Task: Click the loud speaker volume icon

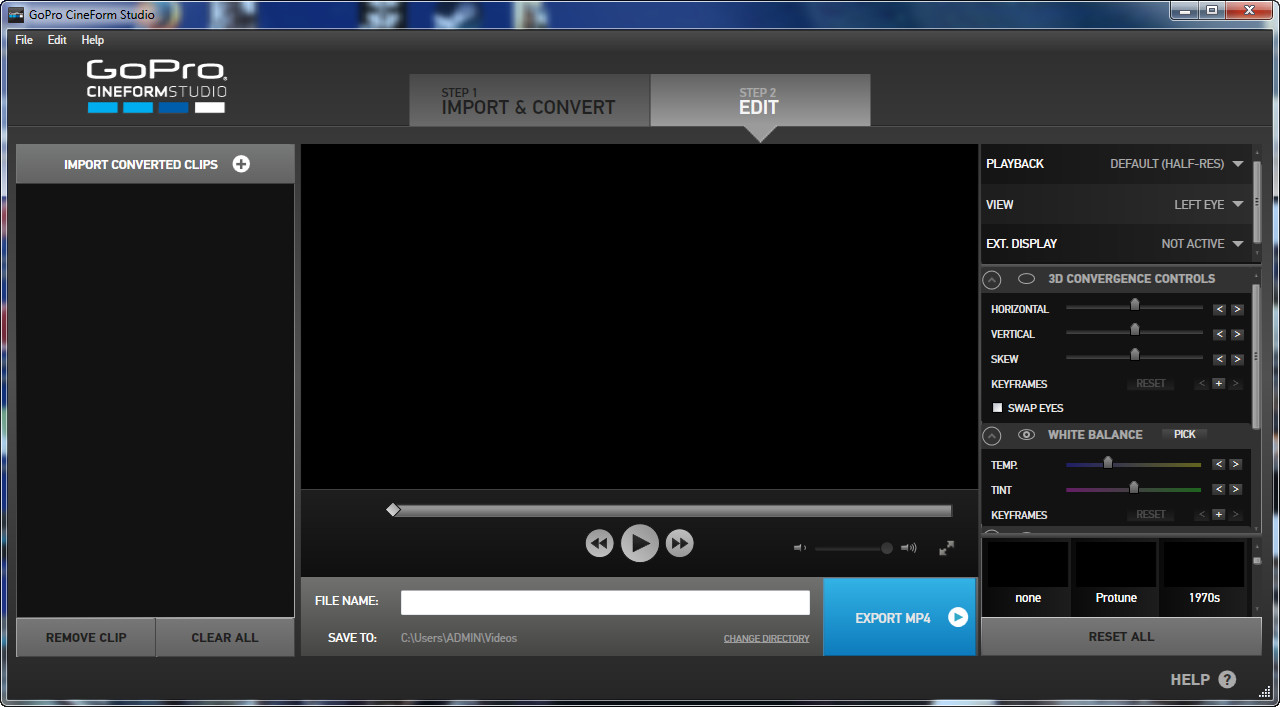Action: pos(909,548)
